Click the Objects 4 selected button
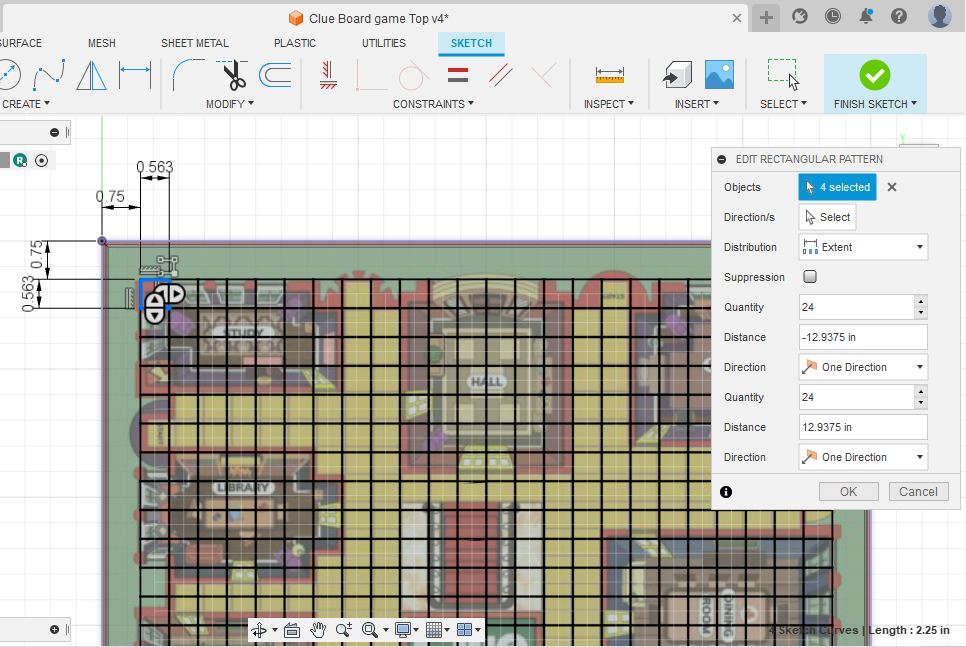Viewport: 966px width, 647px height. pos(837,187)
